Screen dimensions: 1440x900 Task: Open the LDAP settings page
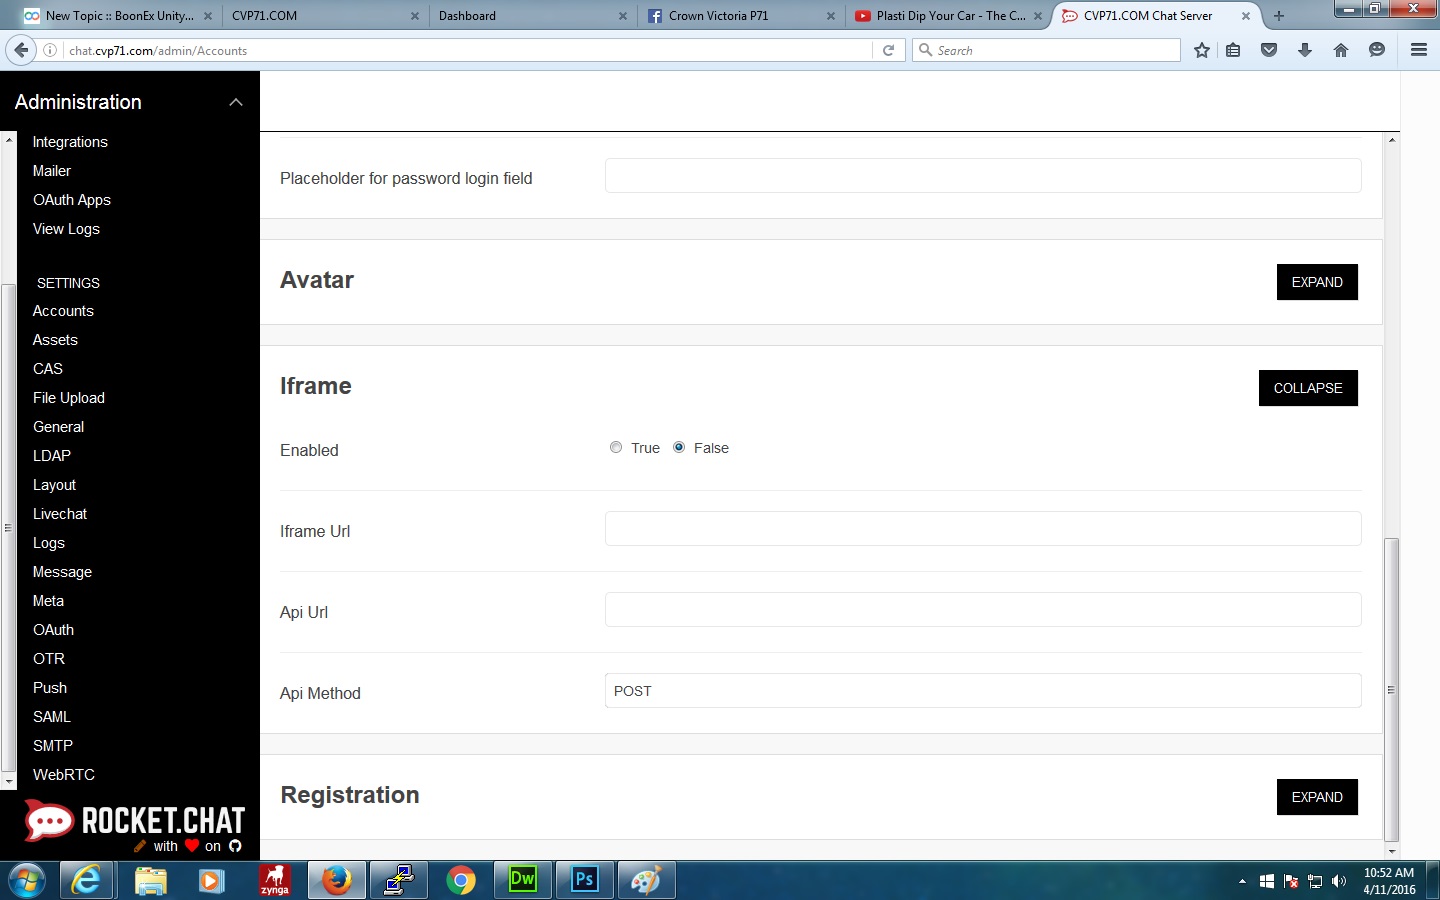coord(52,456)
